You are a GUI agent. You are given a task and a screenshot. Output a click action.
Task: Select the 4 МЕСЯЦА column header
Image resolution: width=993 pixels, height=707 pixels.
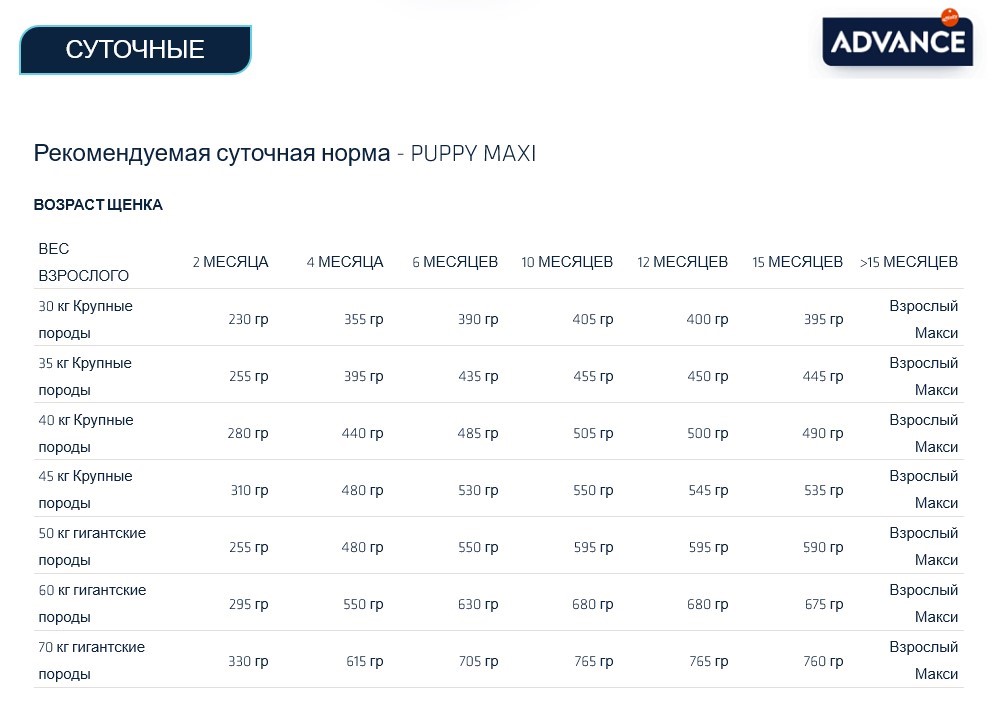pyautogui.click(x=345, y=262)
